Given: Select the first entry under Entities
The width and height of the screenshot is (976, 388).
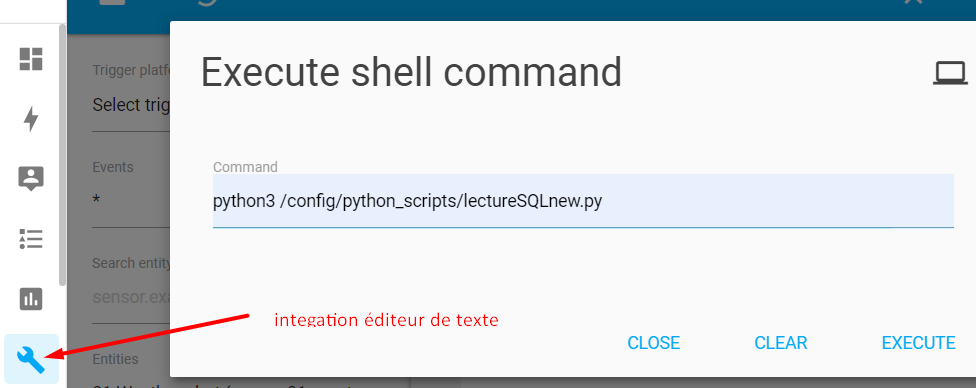Looking at the screenshot, I should pyautogui.click(x=131, y=385).
